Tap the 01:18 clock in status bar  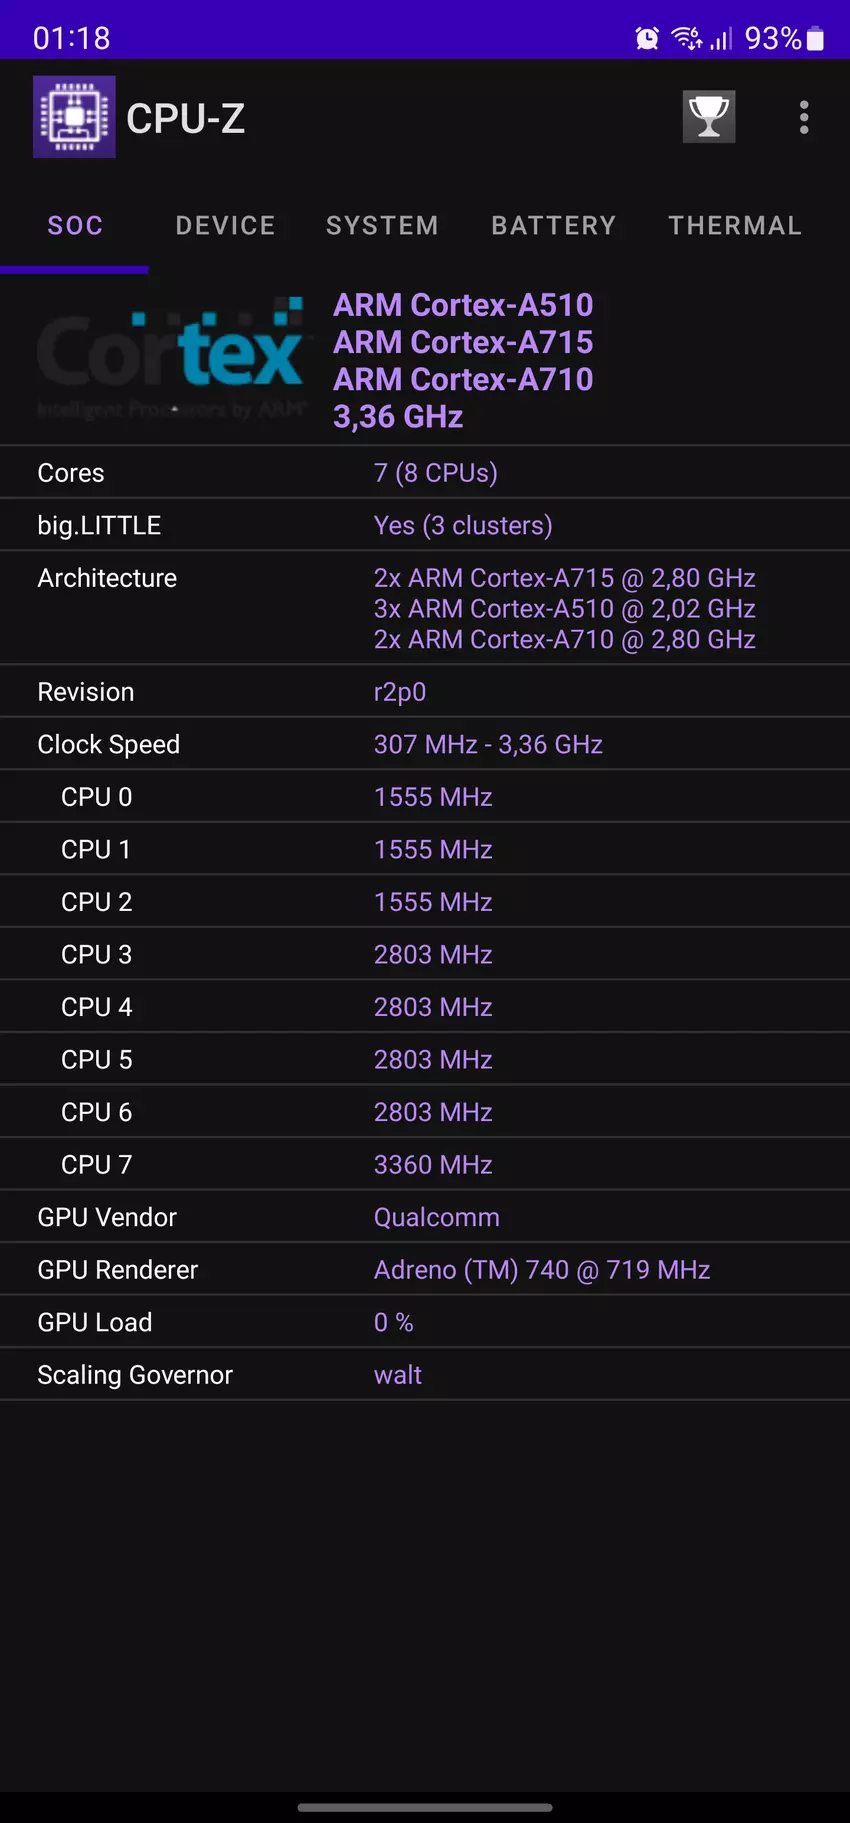(71, 38)
